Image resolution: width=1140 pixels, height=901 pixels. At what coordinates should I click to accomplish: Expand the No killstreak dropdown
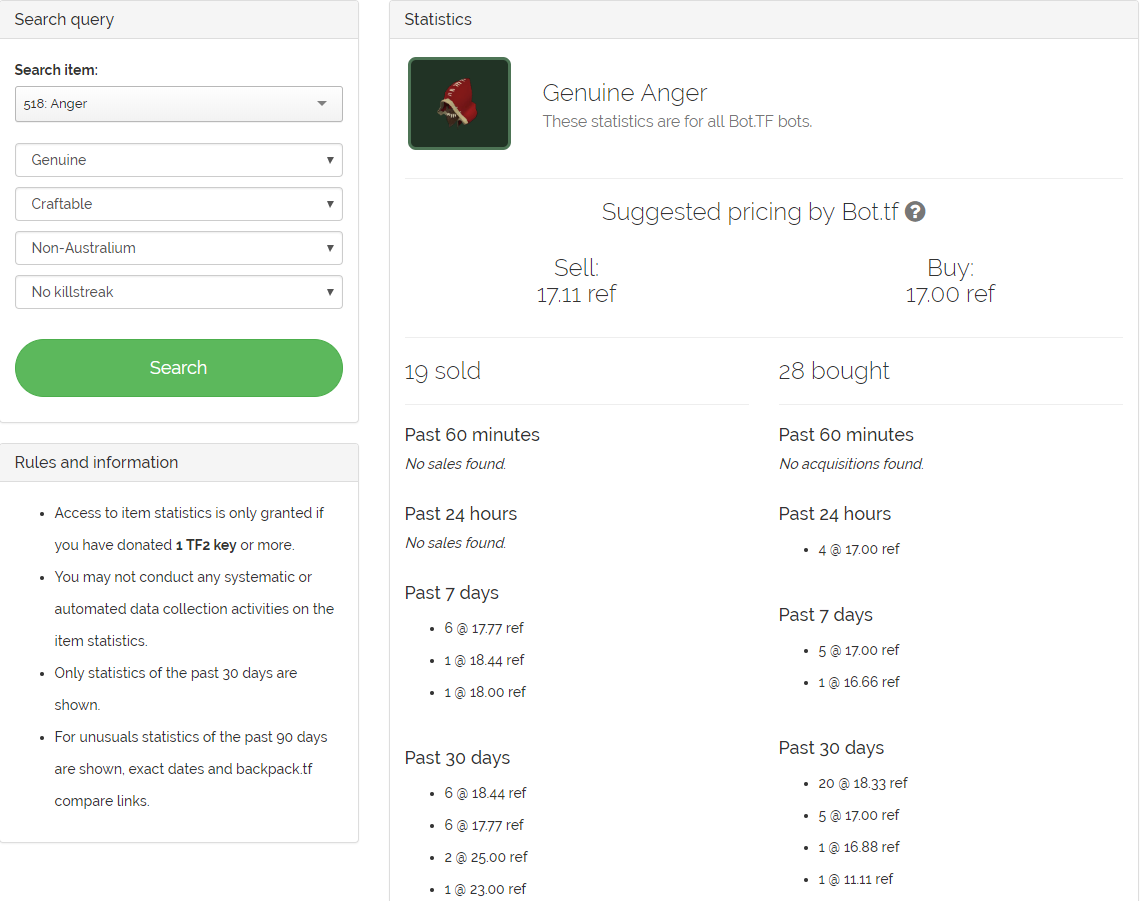point(179,292)
